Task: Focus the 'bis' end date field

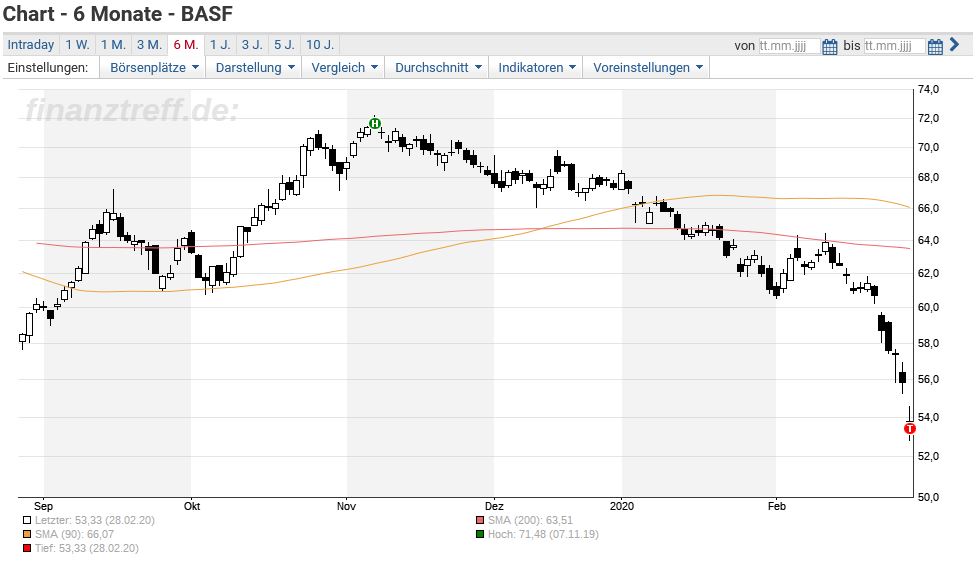Action: [x=894, y=46]
